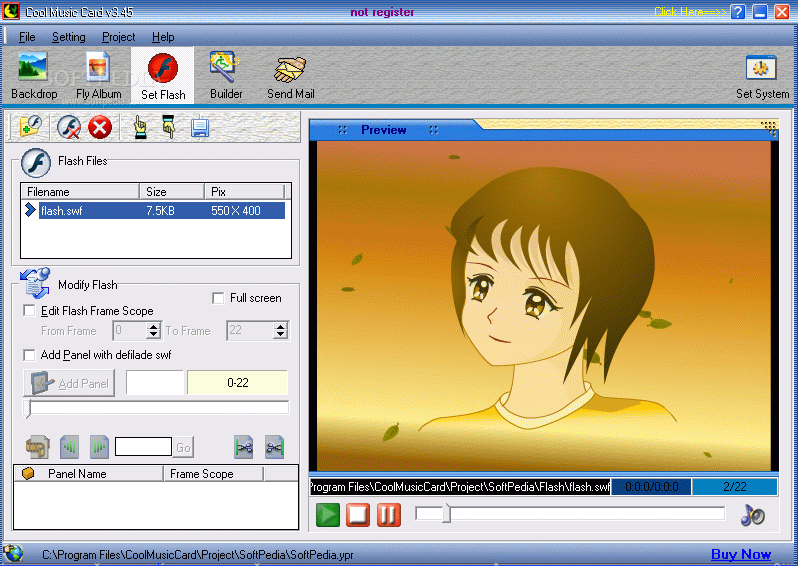The height and width of the screenshot is (566, 798).
Task: Click the input field beside Go
Action: click(143, 446)
